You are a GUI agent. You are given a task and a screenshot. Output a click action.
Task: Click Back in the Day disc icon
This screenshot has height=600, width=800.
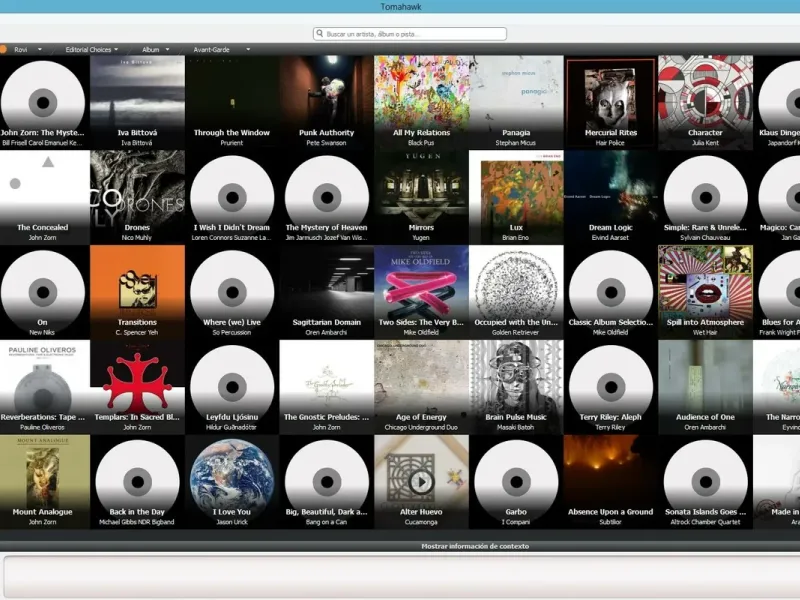[x=137, y=482]
